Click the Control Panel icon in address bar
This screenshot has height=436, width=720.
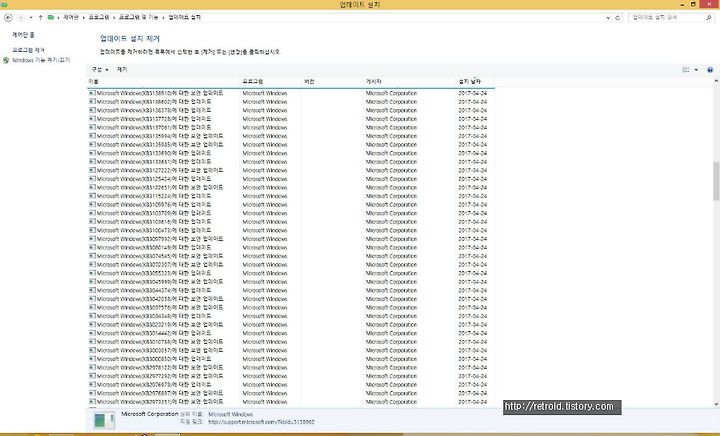point(51,17)
